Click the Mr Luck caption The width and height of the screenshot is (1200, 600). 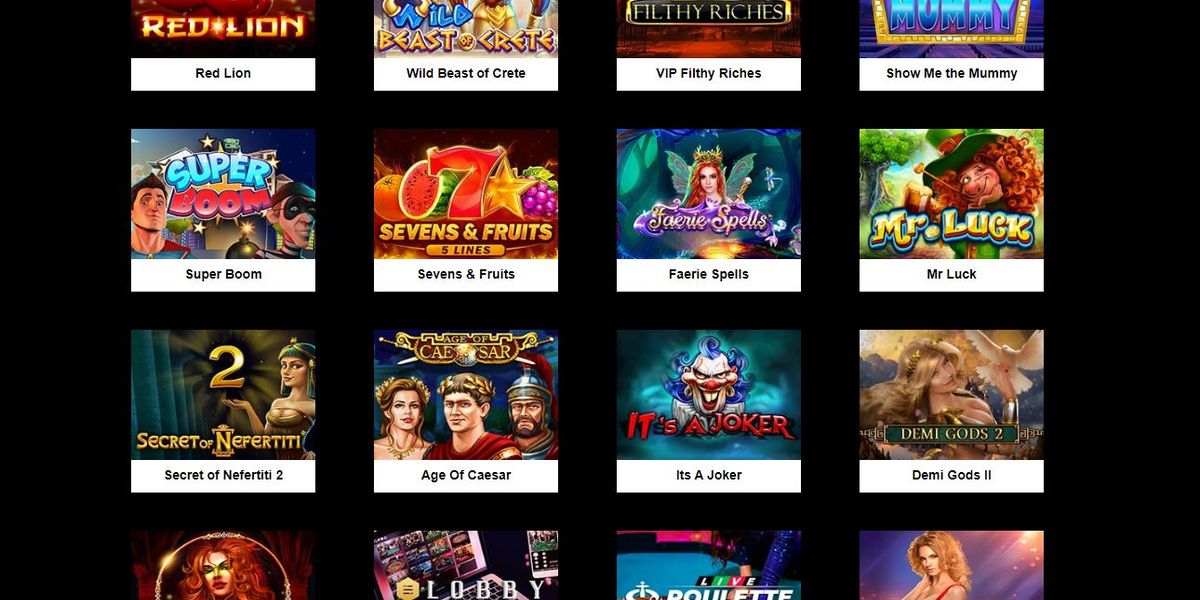pyautogui.click(x=951, y=274)
